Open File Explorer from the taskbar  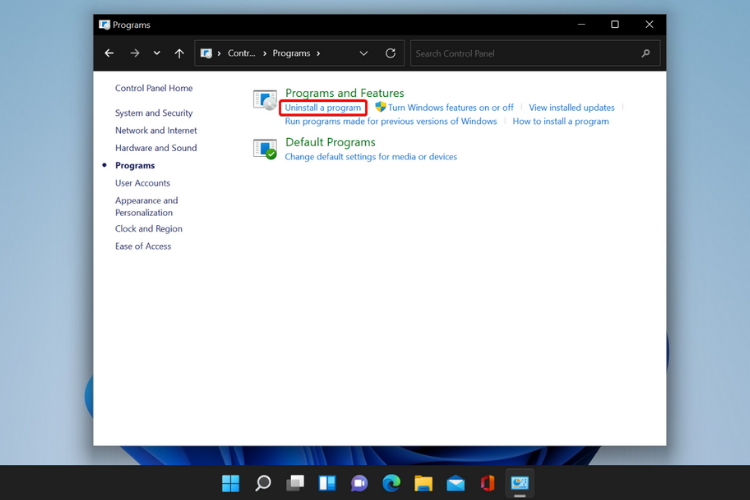point(423,483)
